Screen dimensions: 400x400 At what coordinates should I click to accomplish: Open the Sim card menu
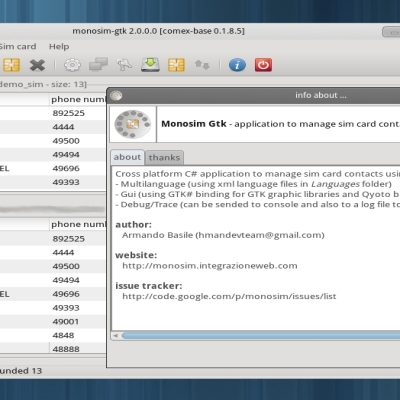coord(18,46)
